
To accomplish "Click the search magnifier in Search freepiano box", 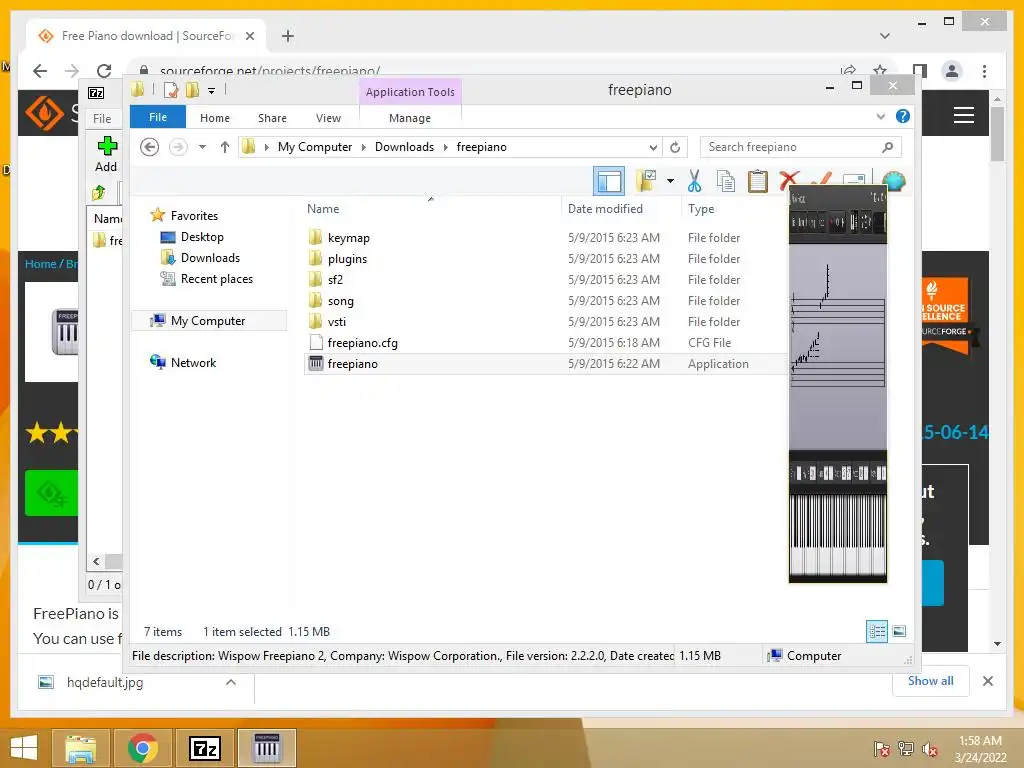I will point(887,147).
